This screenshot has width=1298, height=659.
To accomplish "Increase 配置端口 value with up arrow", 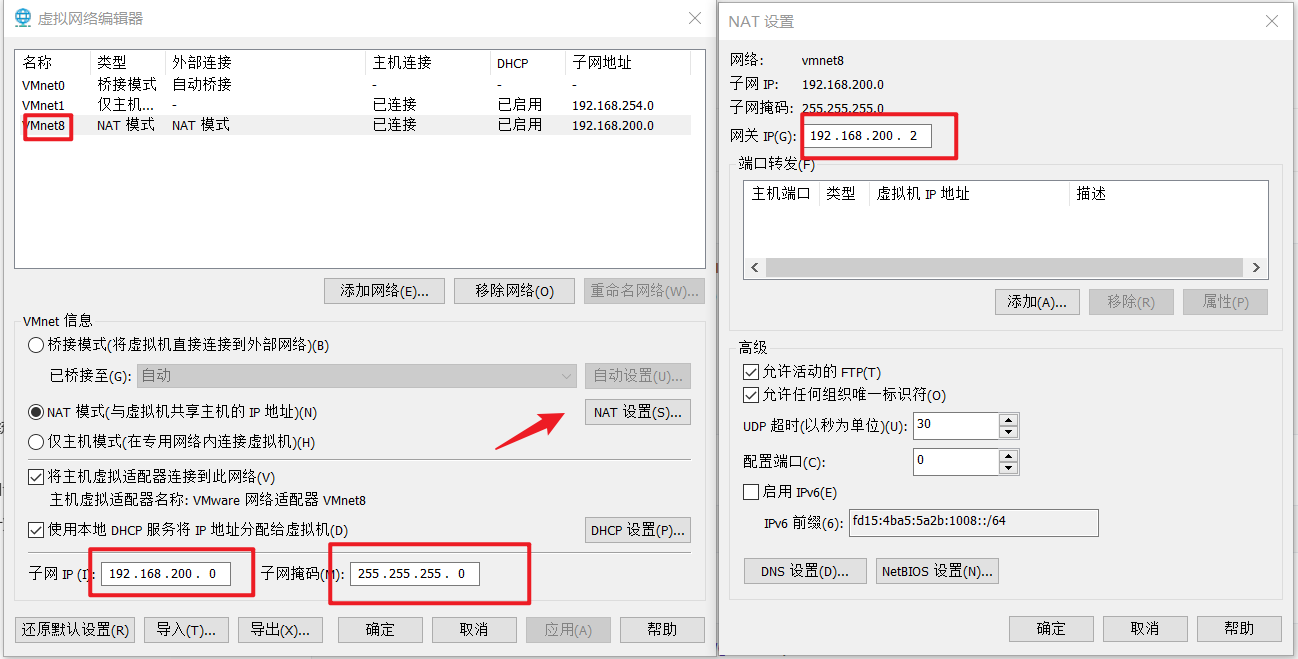I will pos(1008,455).
